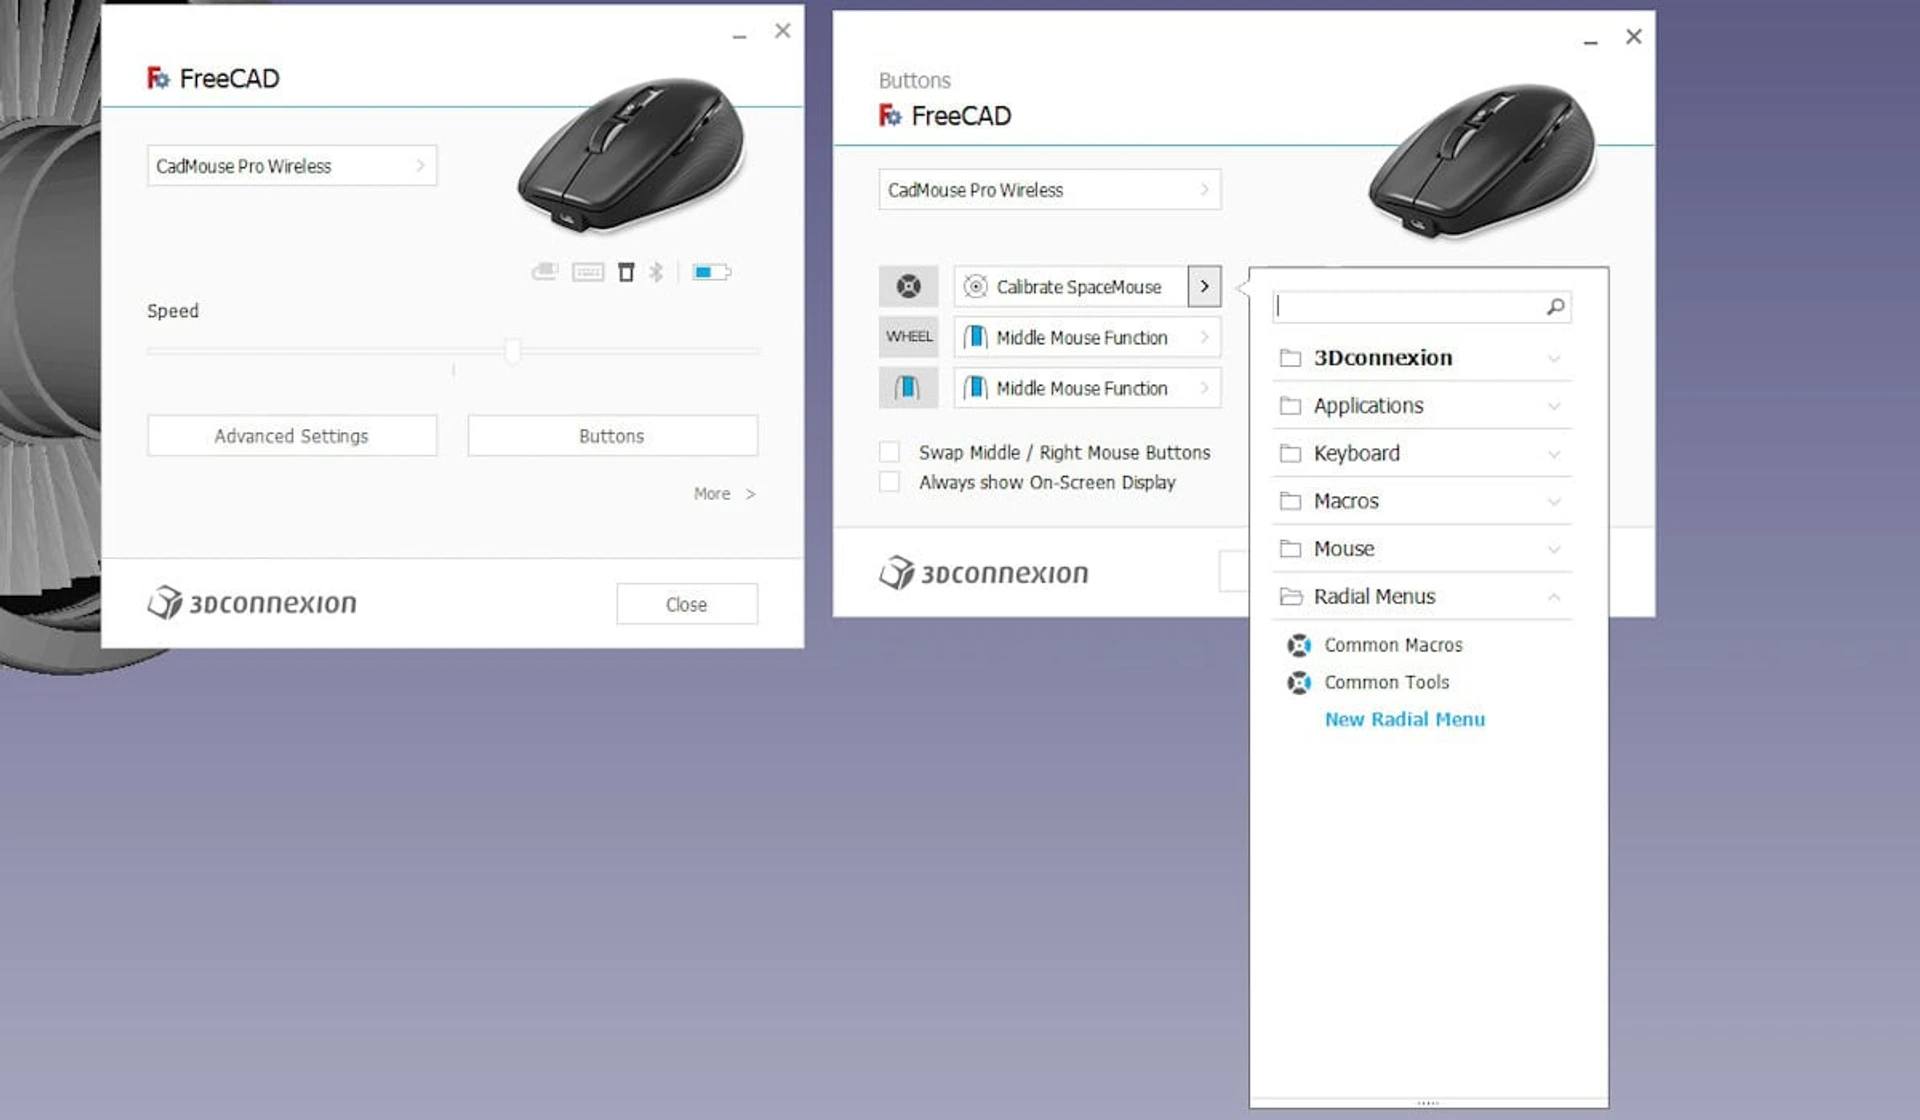Screen dimensions: 1920x1120
Task: Open the third row Middle Mouse Function arrow
Action: pyautogui.click(x=1204, y=388)
